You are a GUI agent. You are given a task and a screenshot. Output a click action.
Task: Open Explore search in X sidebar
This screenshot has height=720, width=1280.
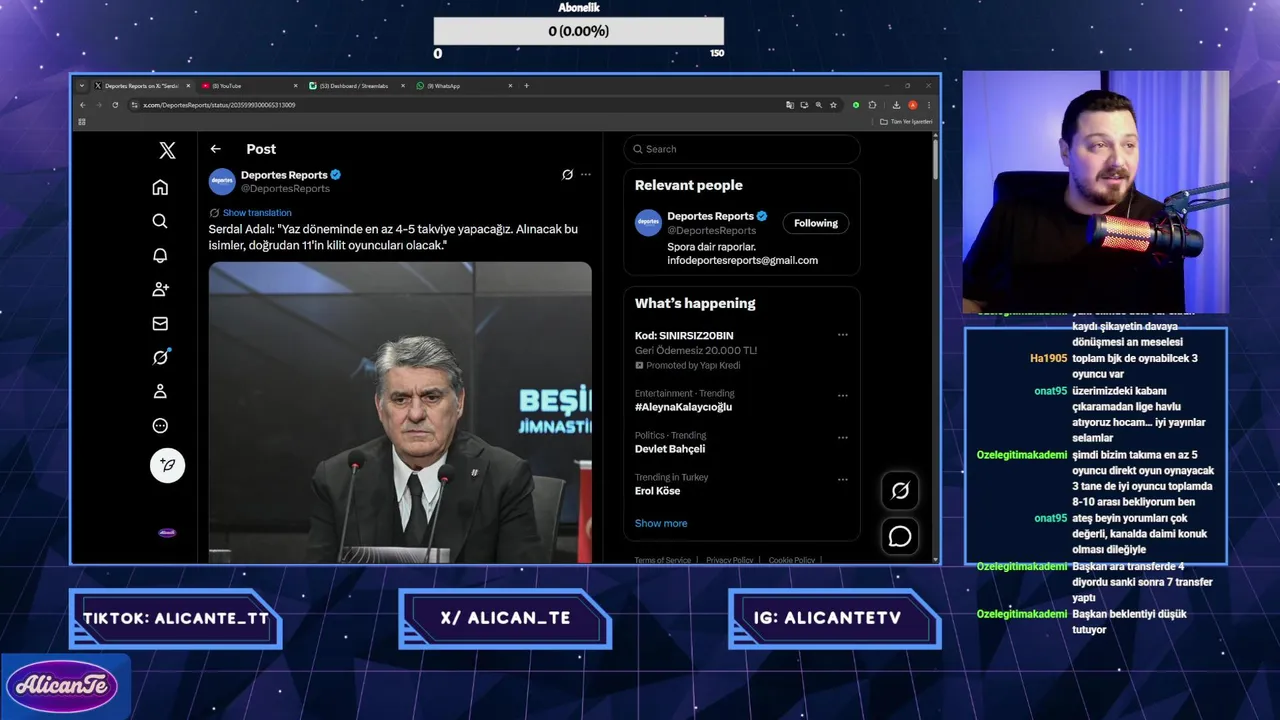click(x=160, y=221)
